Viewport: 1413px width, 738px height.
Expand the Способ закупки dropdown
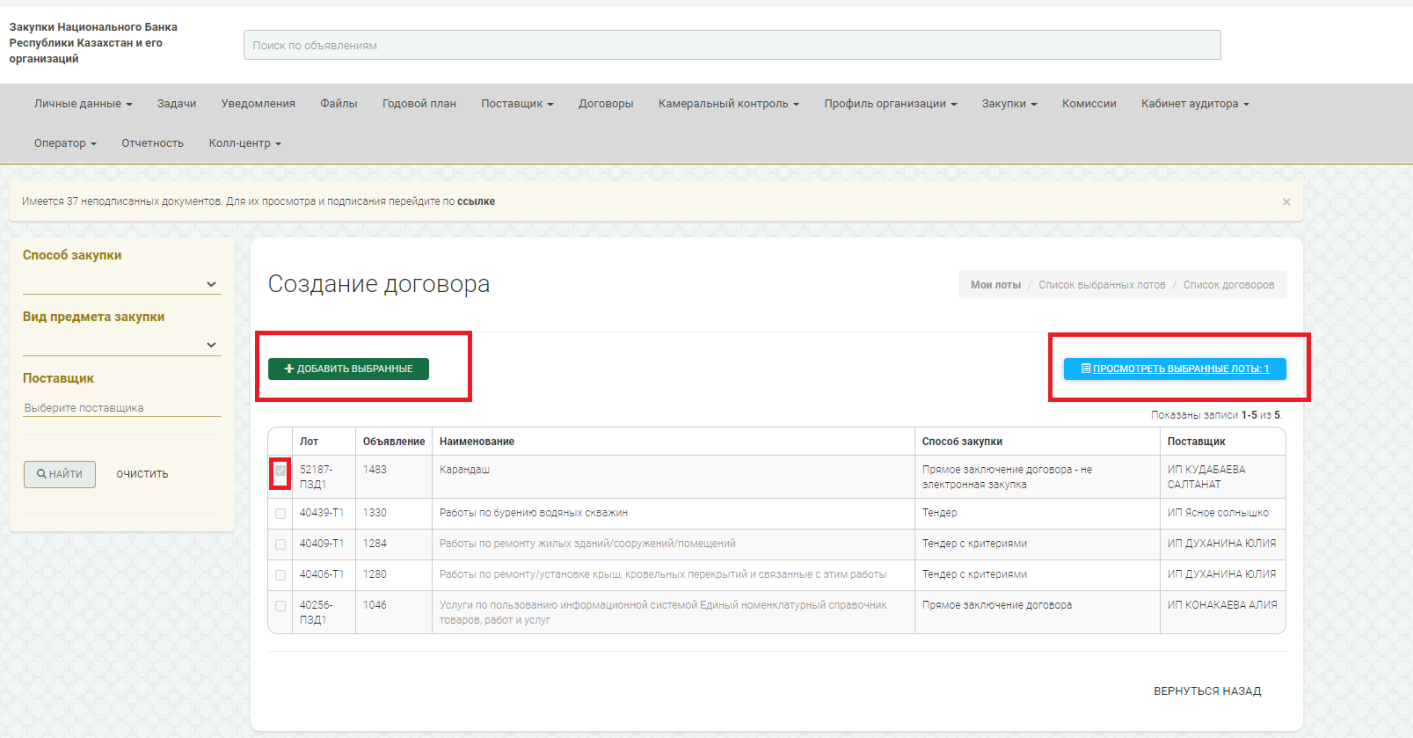121,284
